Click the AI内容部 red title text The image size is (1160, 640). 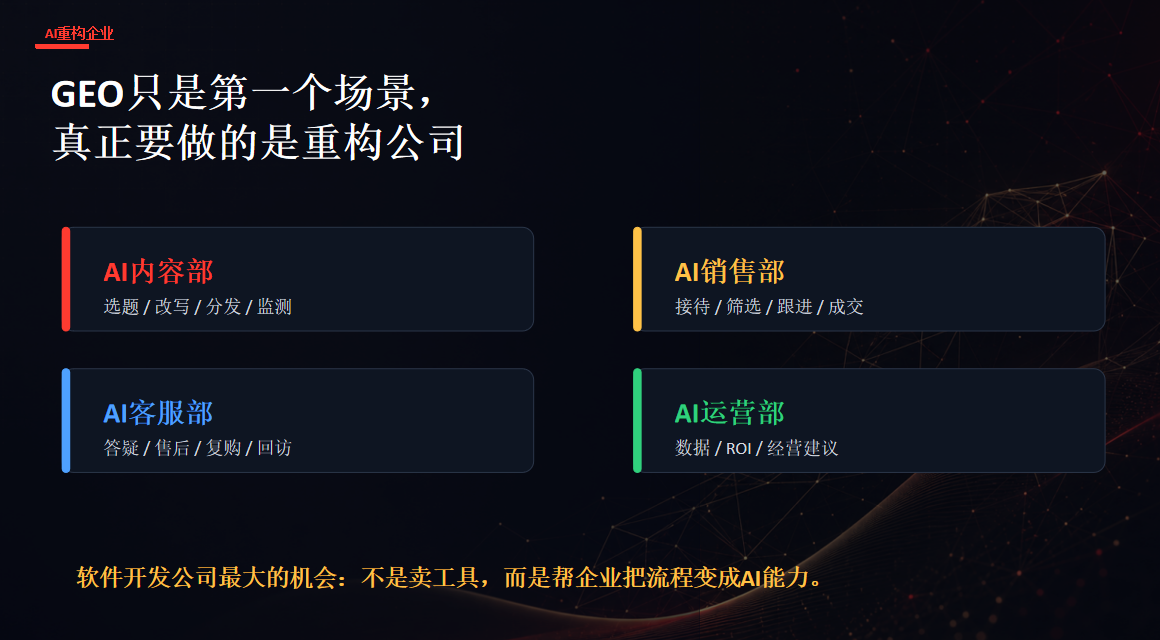pos(158,272)
